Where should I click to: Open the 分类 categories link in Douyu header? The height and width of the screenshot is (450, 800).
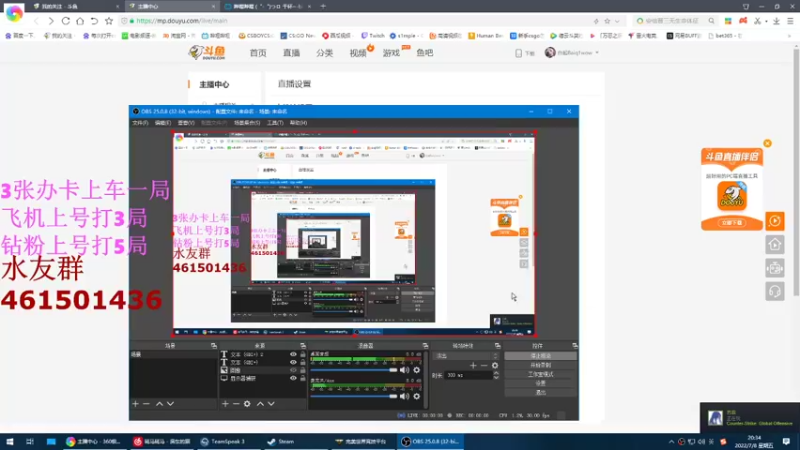click(x=324, y=53)
